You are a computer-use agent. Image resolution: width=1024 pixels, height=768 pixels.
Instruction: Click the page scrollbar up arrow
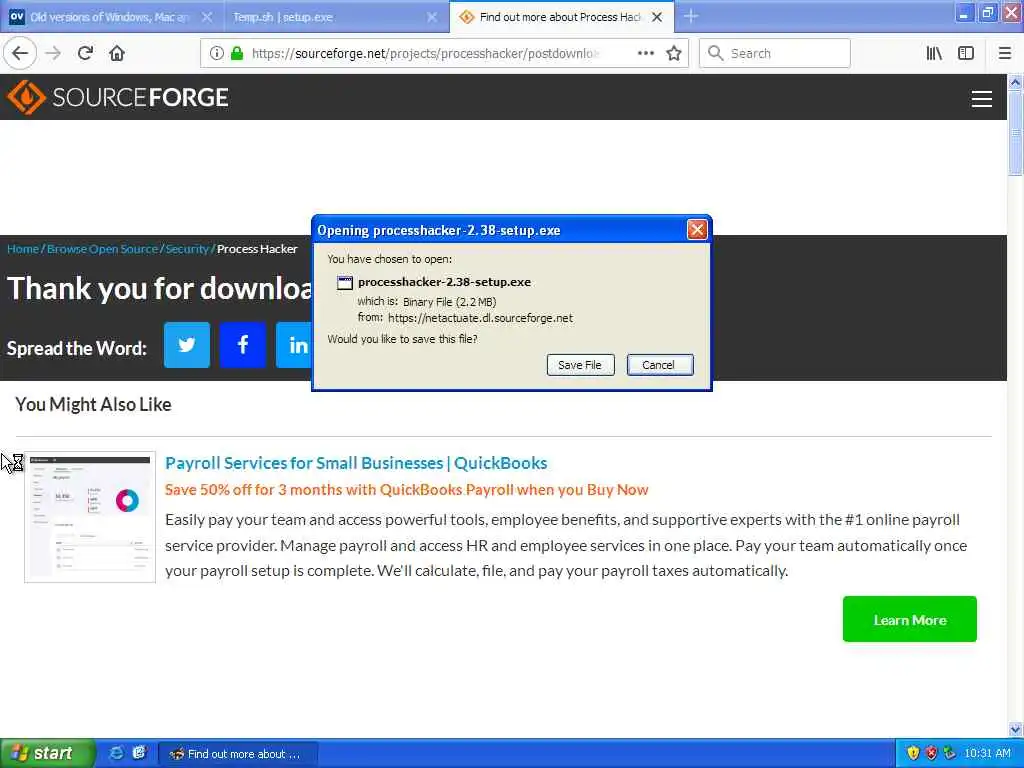point(1015,82)
